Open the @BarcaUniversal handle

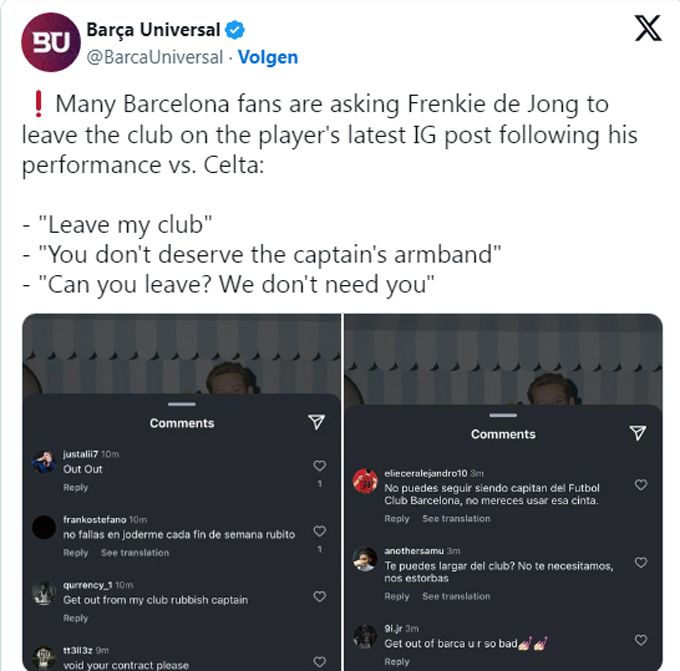coord(155,57)
